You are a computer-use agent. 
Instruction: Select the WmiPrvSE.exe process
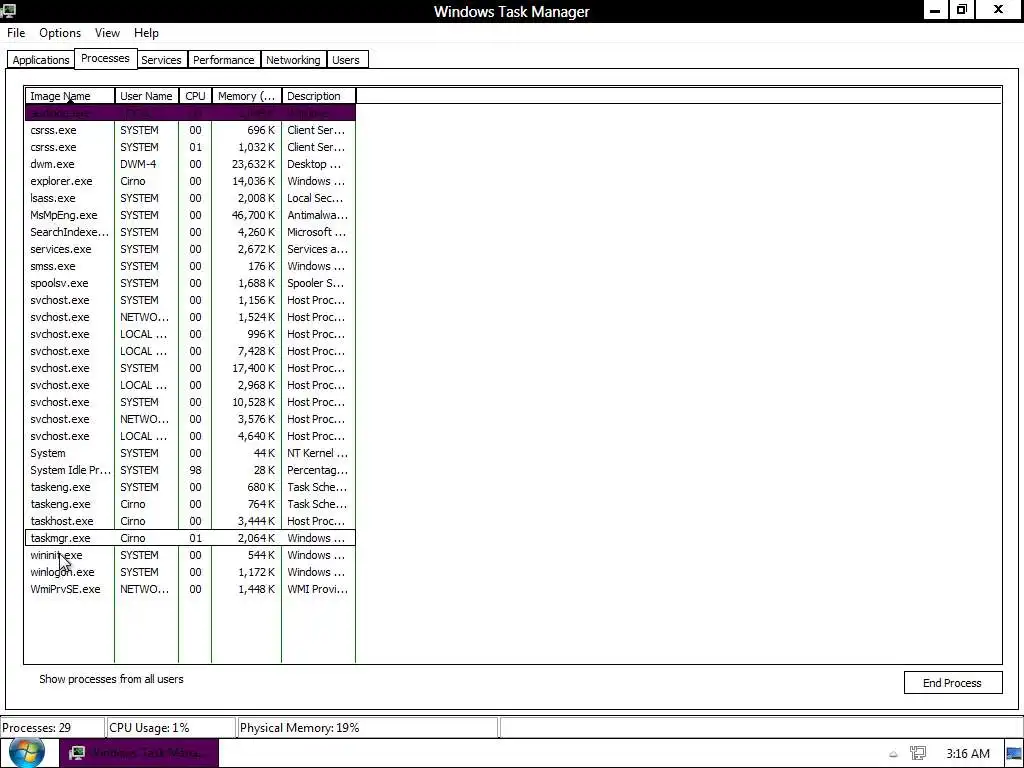(x=190, y=588)
